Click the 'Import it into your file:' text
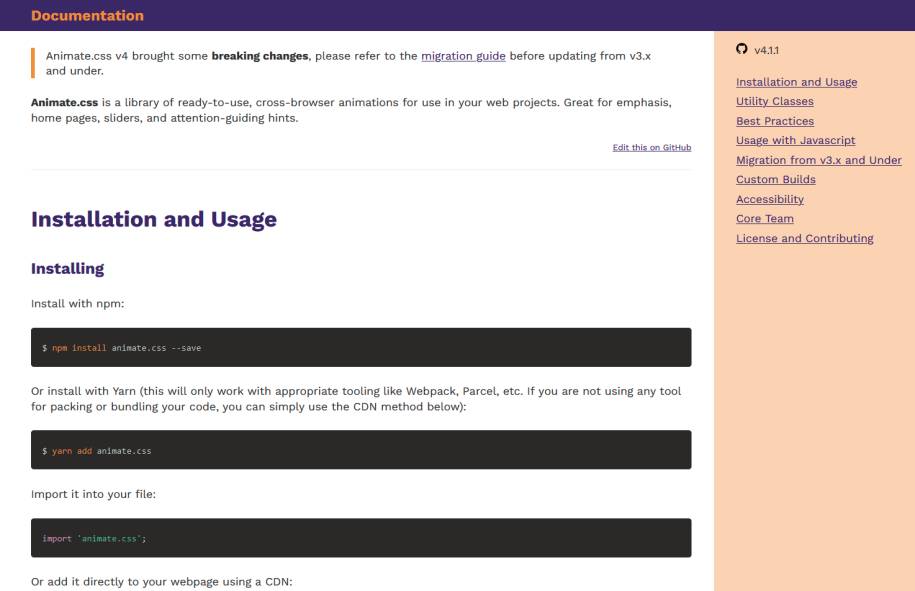Image resolution: width=915 pixels, height=591 pixels. pyautogui.click(x=93, y=494)
